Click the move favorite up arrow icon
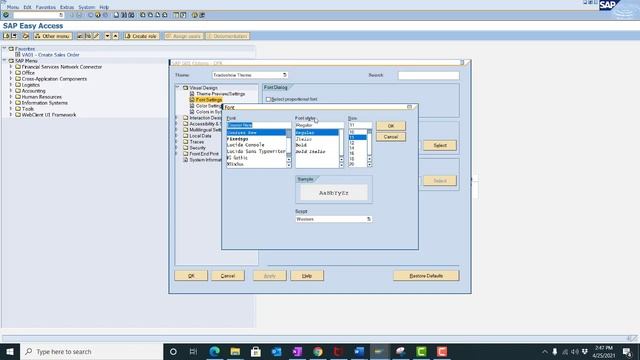 click(x=116, y=36)
